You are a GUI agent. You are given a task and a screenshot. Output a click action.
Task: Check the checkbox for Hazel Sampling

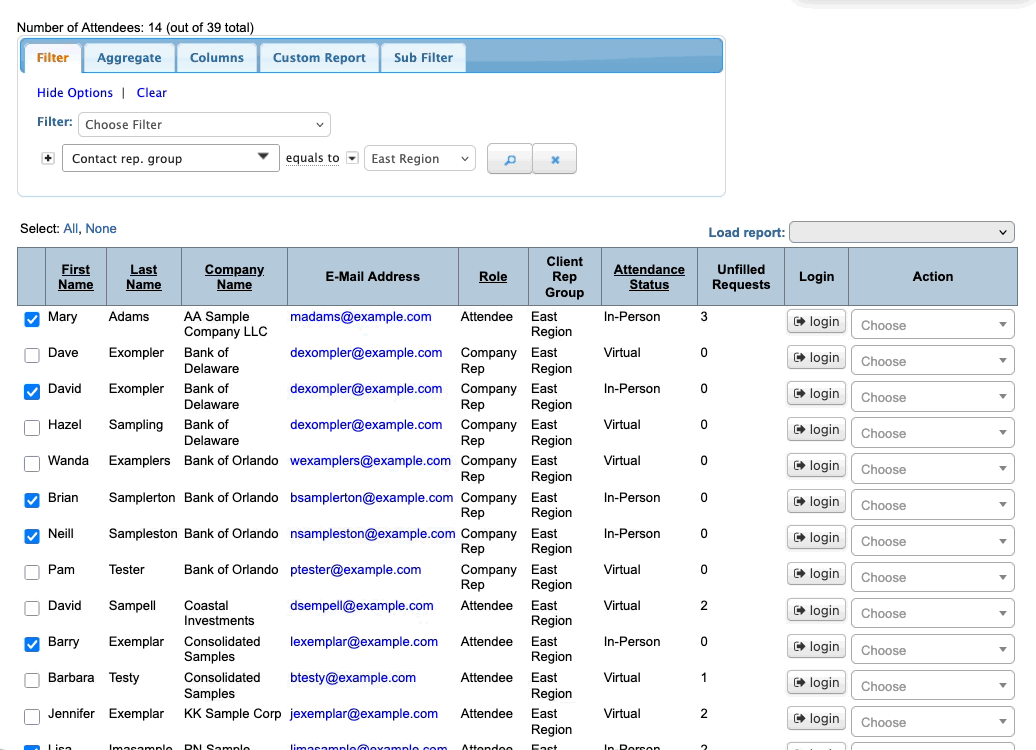[32, 428]
